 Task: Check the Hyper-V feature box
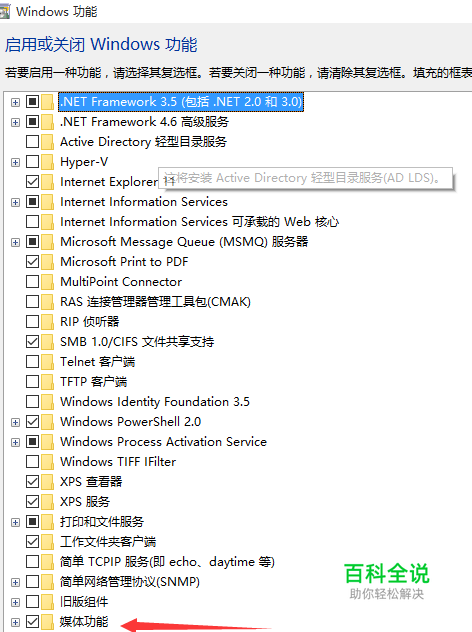[x=32, y=162]
